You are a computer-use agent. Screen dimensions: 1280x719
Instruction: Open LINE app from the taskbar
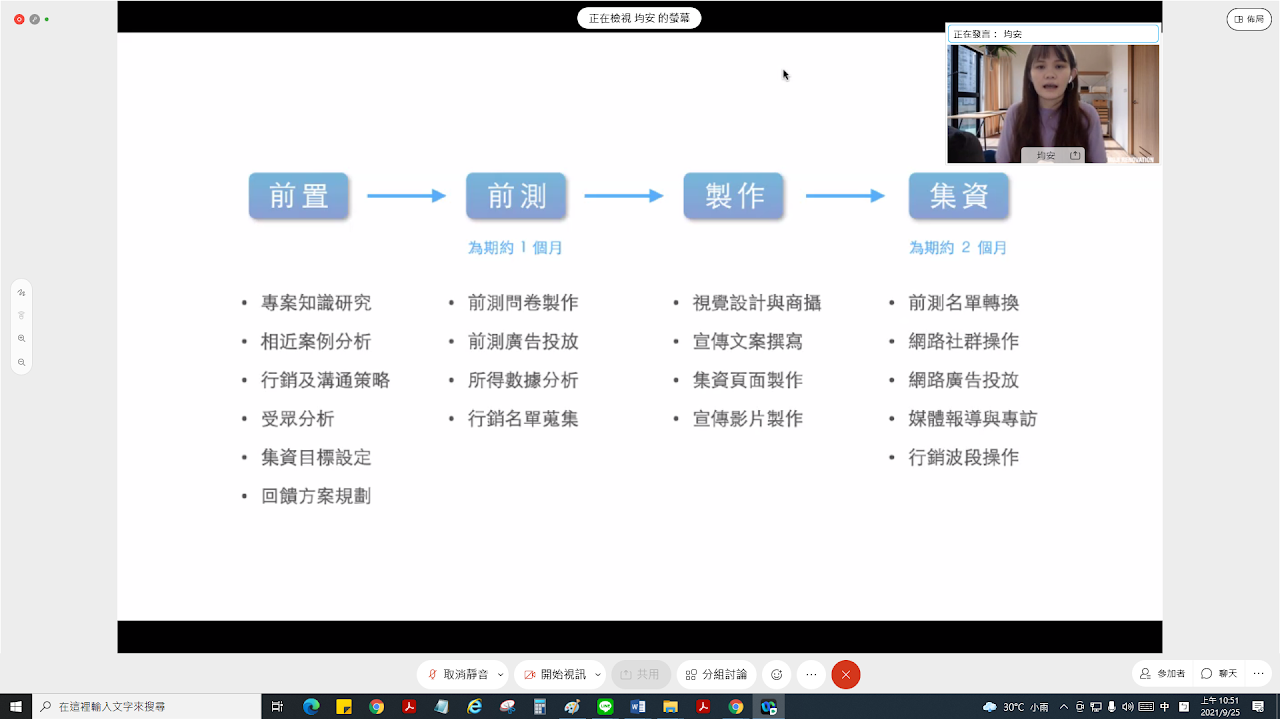click(605, 707)
